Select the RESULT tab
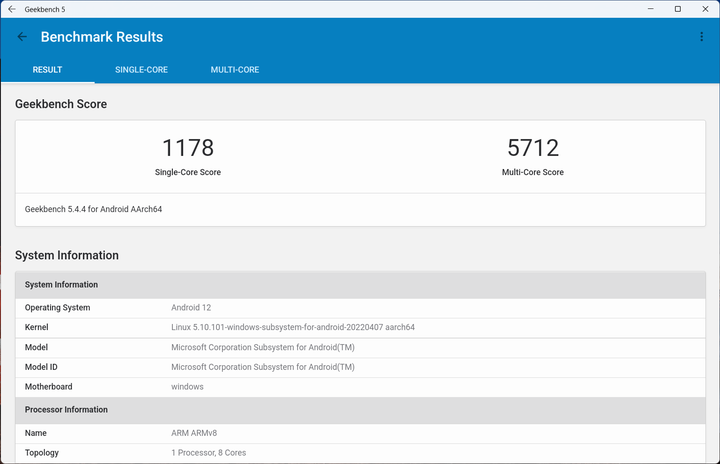This screenshot has width=720, height=464. 47,70
